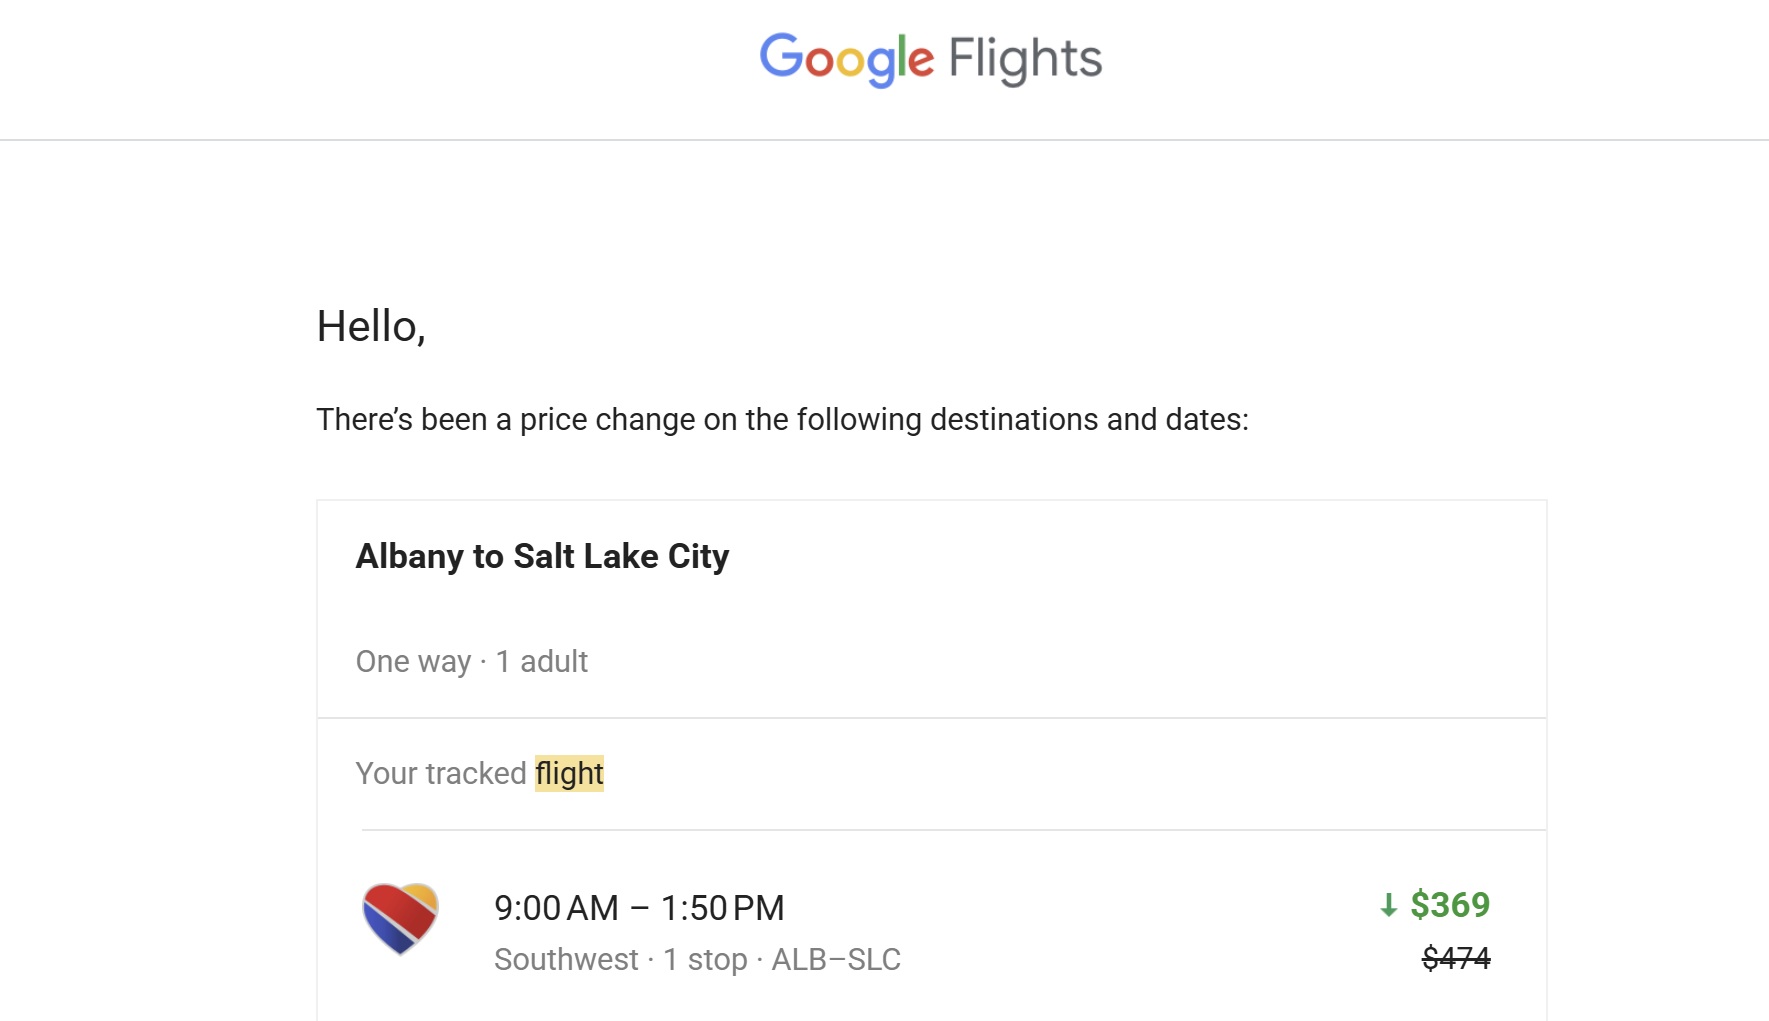Click the "1 stop" text

coord(705,959)
